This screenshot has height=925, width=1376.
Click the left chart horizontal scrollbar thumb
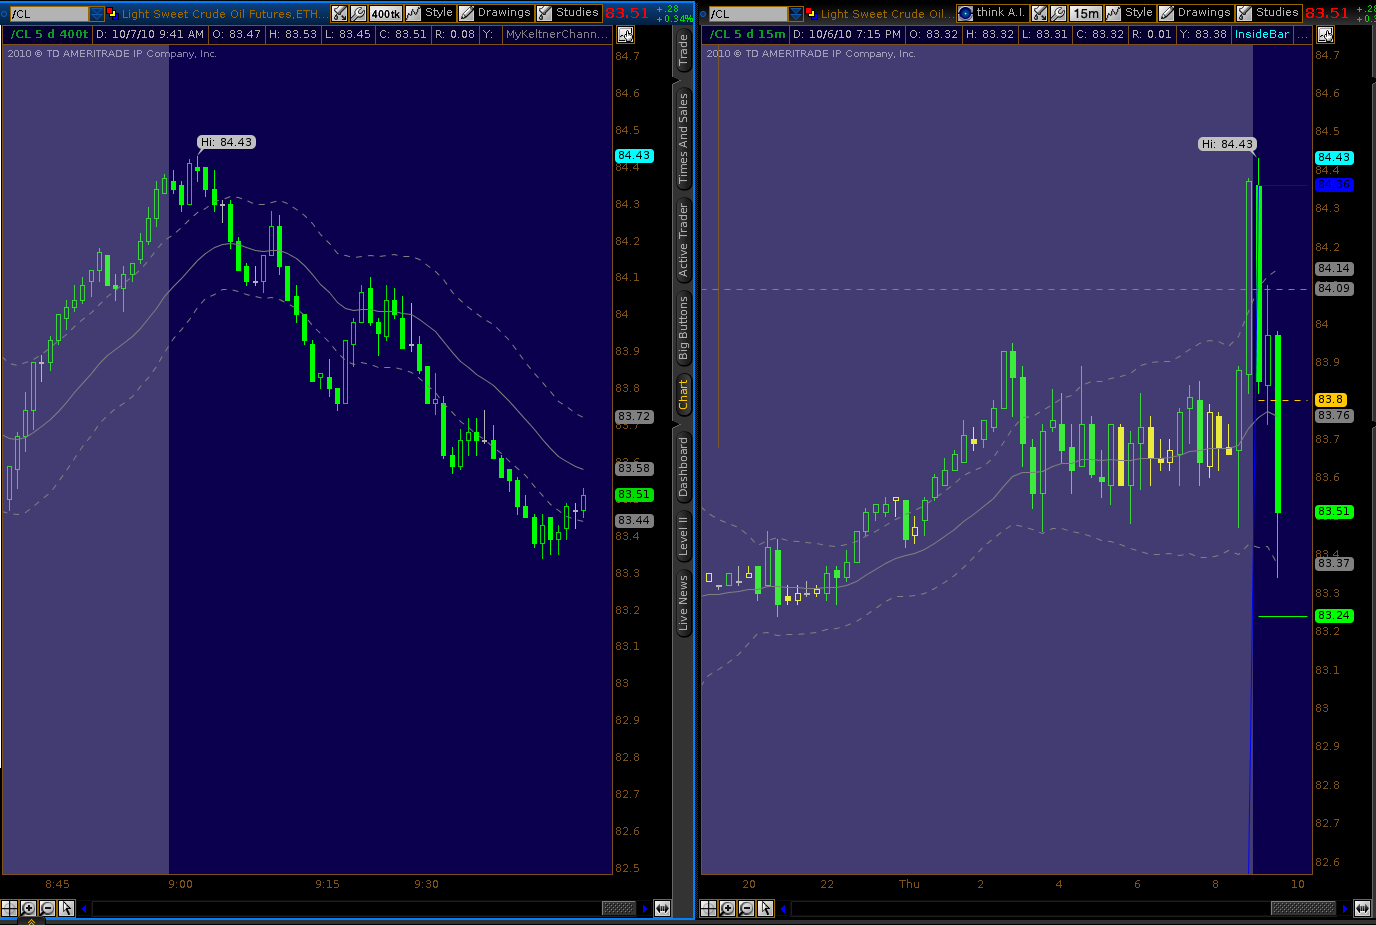pos(618,908)
